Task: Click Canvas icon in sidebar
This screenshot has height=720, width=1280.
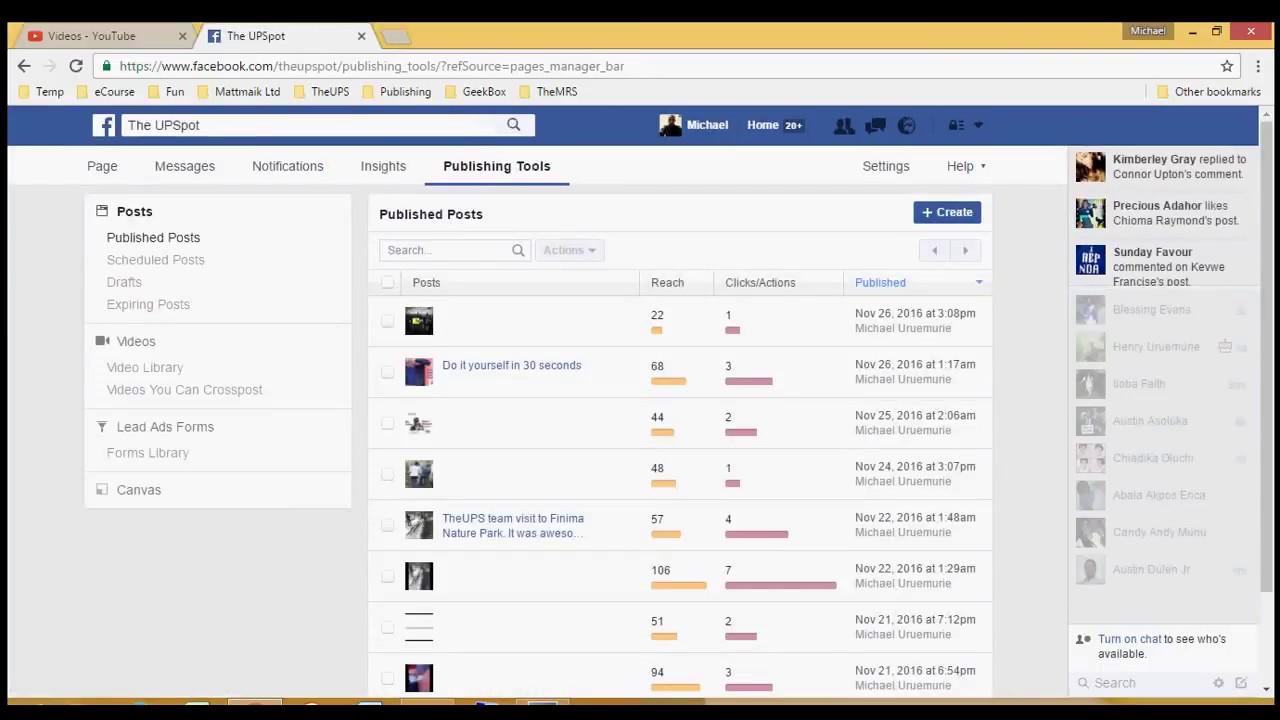Action: coord(102,490)
